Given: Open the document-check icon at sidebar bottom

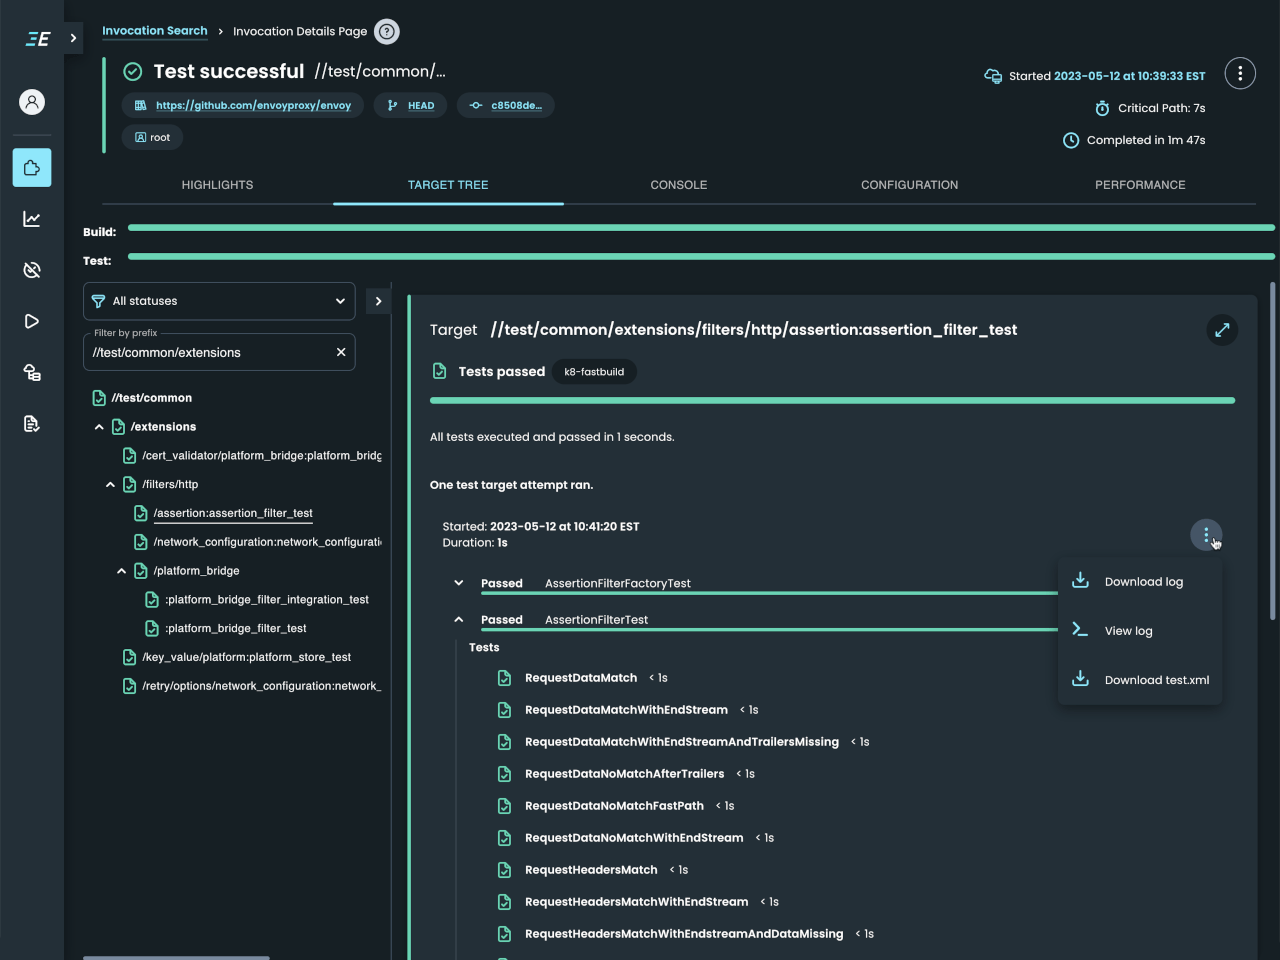Looking at the screenshot, I should pyautogui.click(x=31, y=423).
